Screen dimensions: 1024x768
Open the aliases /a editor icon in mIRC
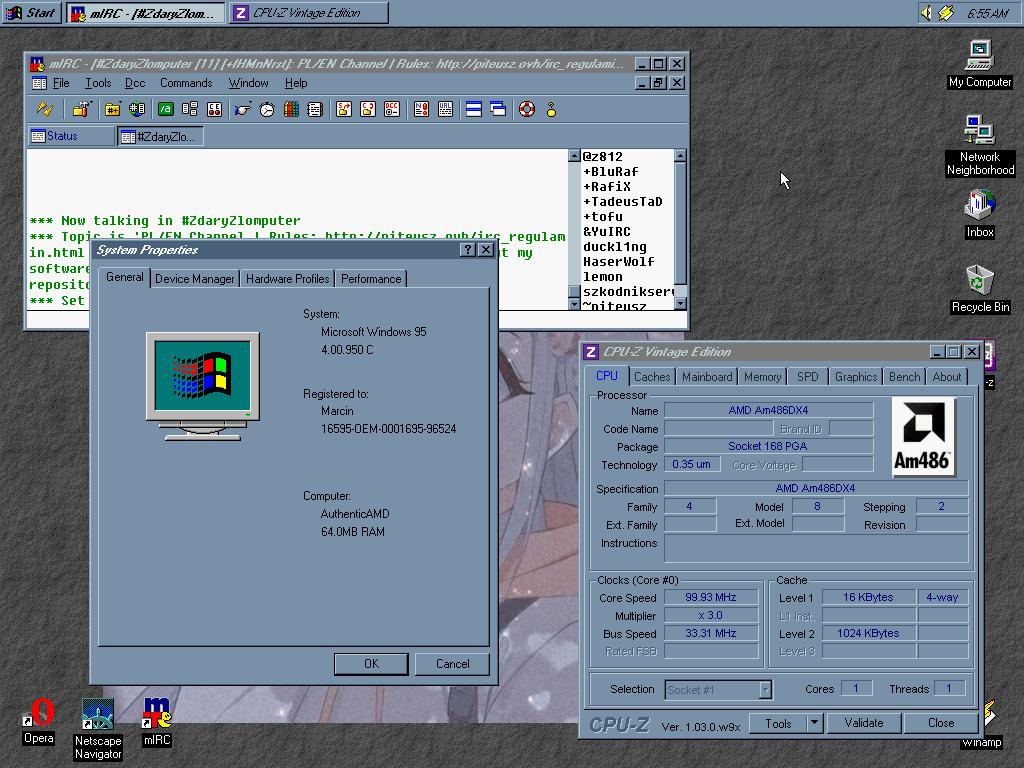[x=166, y=109]
